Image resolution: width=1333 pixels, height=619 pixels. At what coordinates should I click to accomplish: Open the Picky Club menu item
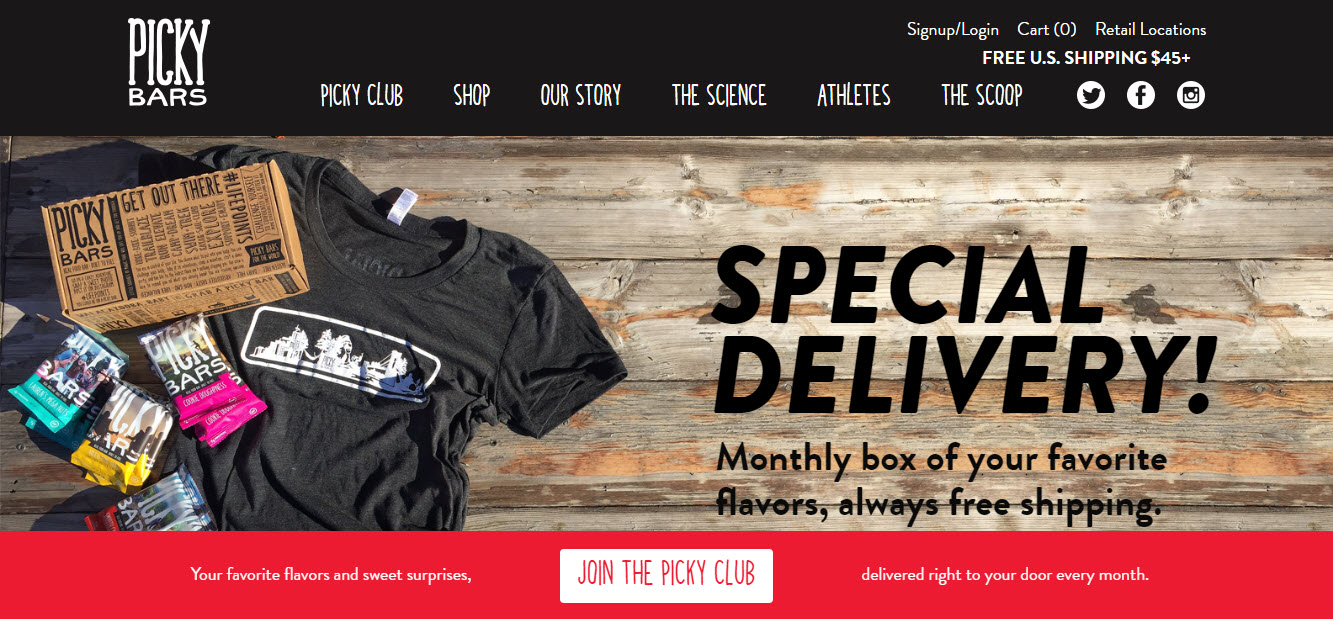[x=362, y=95]
